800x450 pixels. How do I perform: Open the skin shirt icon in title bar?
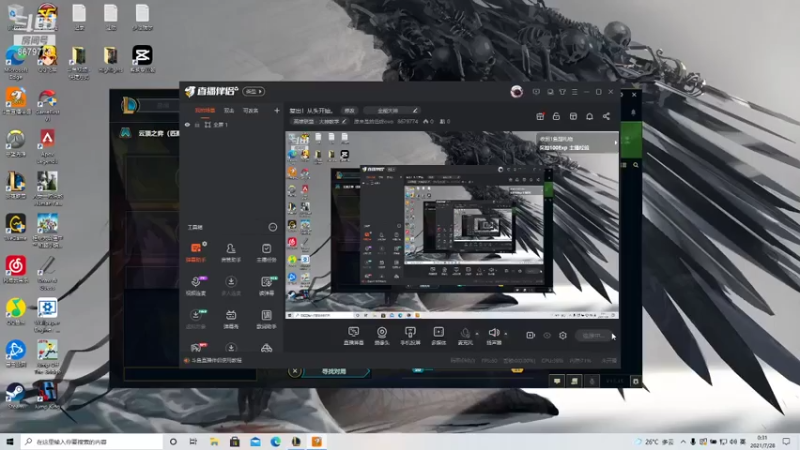562,92
